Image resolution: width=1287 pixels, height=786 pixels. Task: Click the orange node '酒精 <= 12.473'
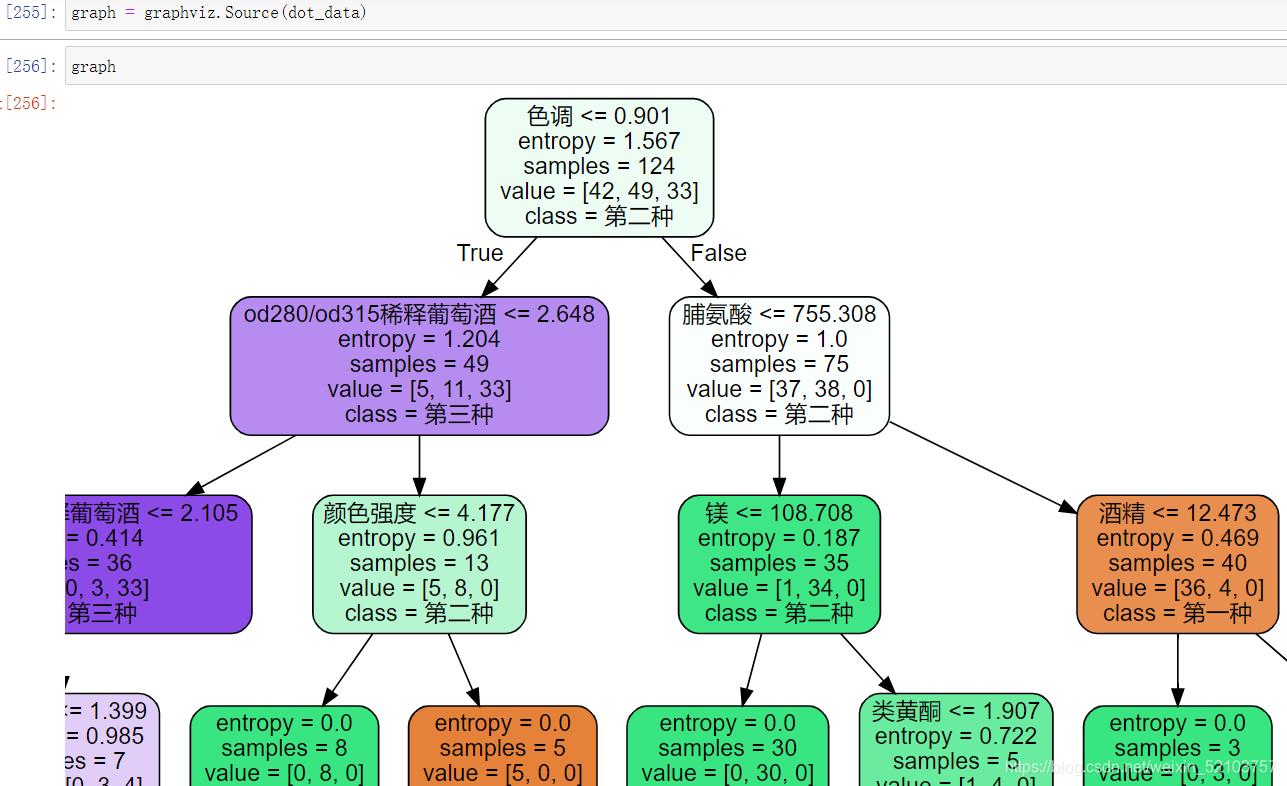coord(1177,564)
